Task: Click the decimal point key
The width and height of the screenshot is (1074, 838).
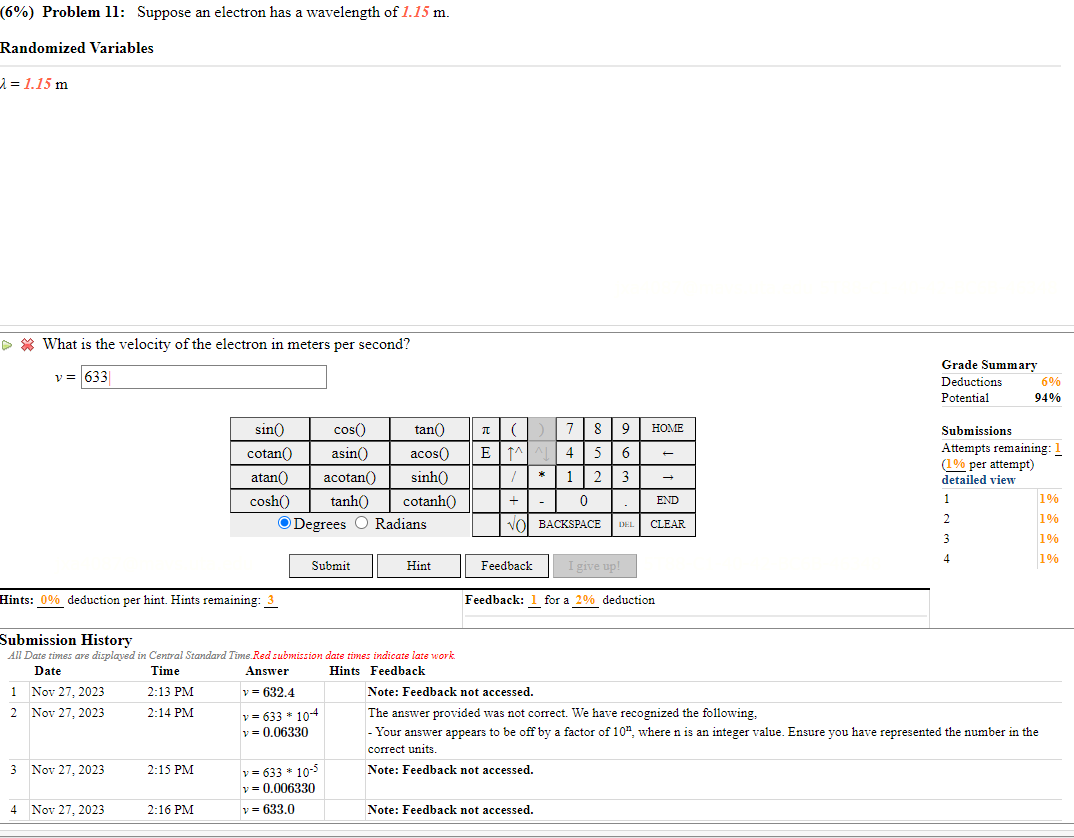Action: coord(626,501)
